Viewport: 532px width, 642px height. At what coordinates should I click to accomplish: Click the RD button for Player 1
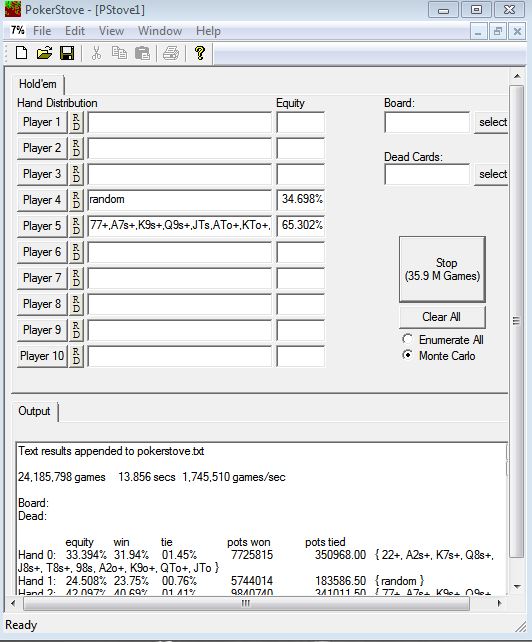(x=76, y=122)
